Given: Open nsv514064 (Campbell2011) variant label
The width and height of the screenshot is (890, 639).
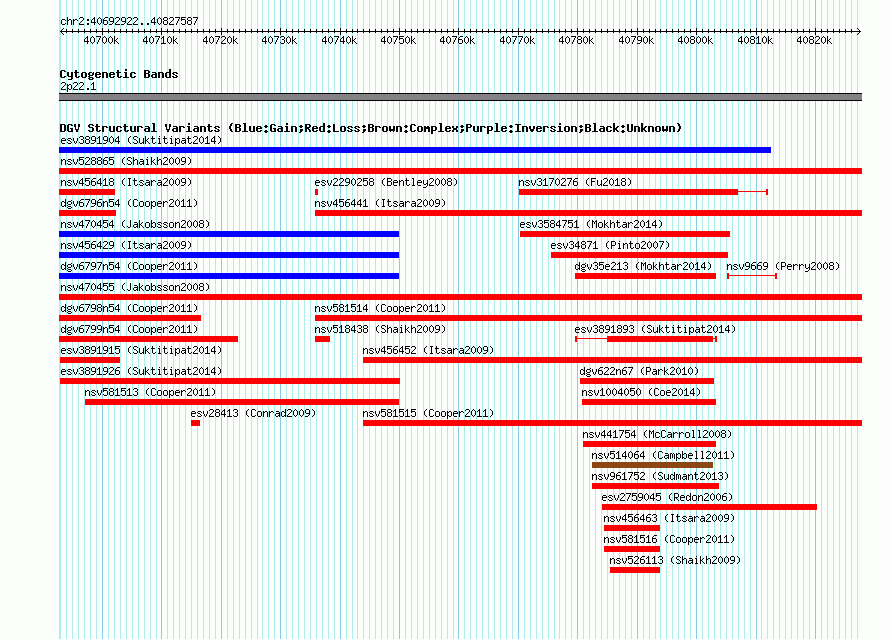Looking at the screenshot, I should 663,455.
